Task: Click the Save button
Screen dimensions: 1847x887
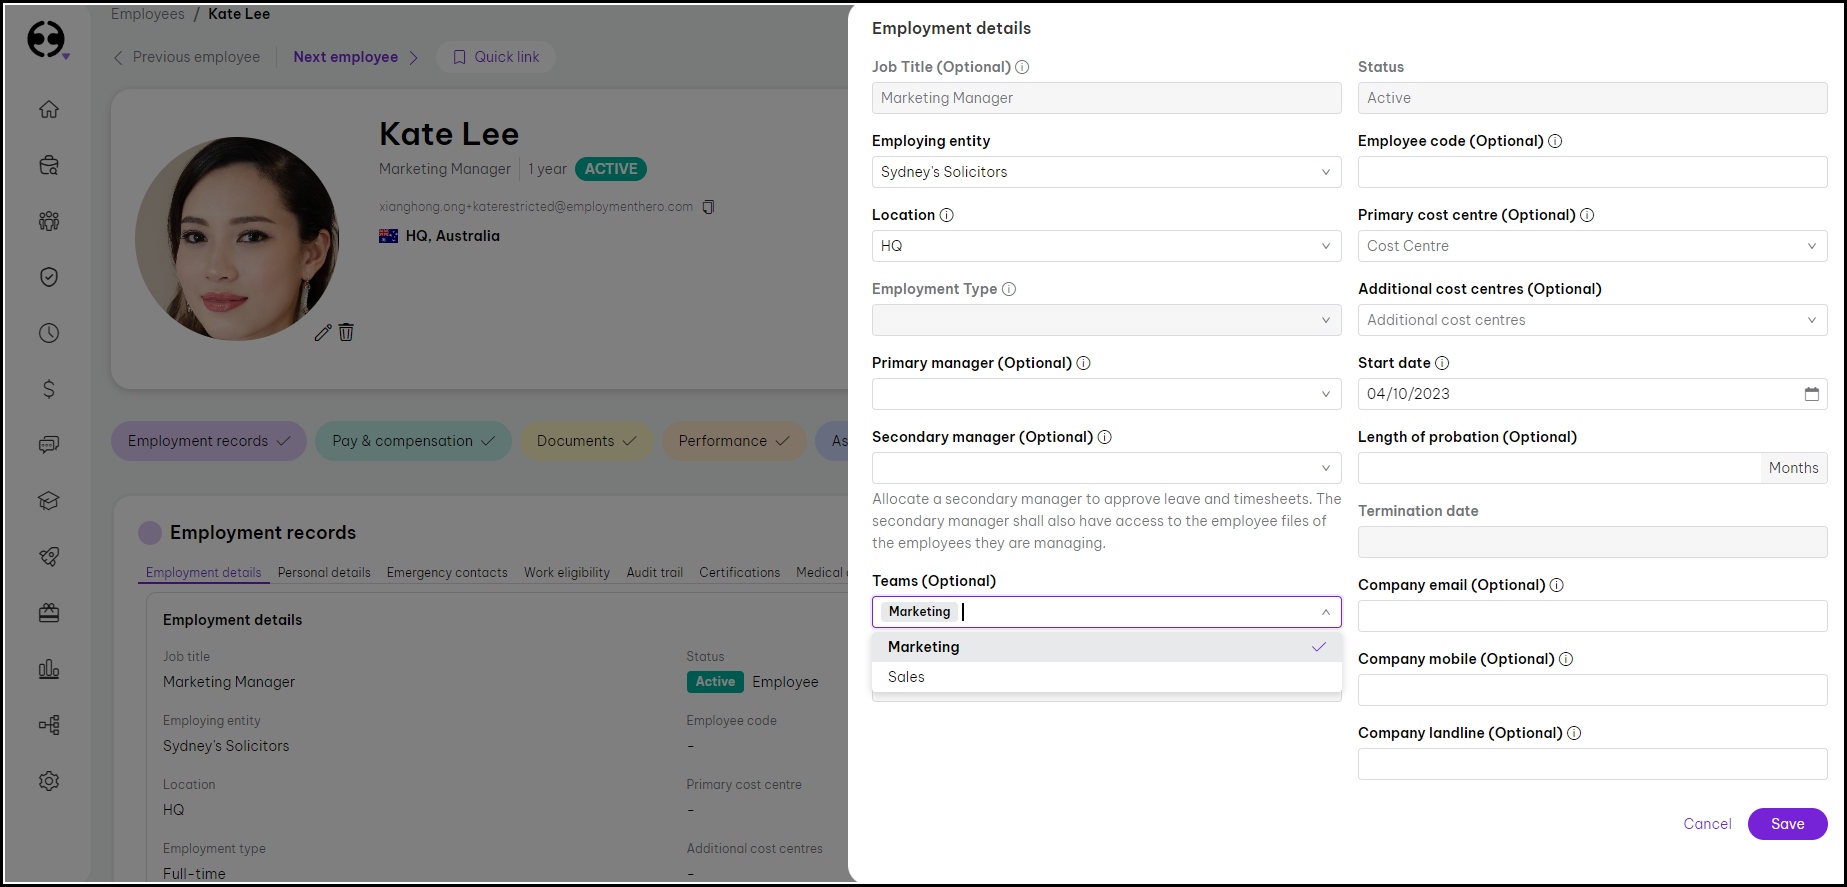Action: [x=1787, y=824]
